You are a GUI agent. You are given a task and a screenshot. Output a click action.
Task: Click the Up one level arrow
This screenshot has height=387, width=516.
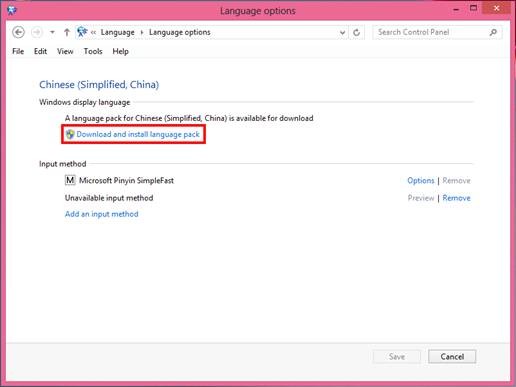pos(67,32)
